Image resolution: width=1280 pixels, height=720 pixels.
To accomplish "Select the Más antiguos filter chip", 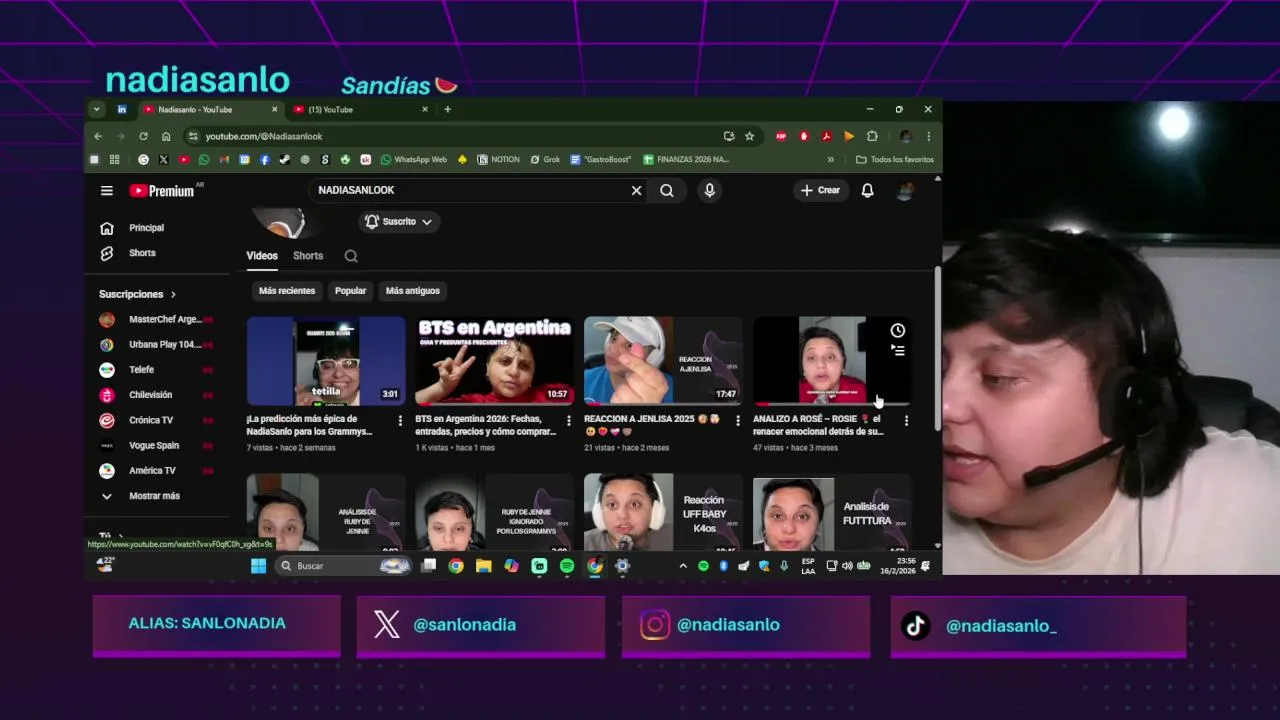I will click(413, 291).
